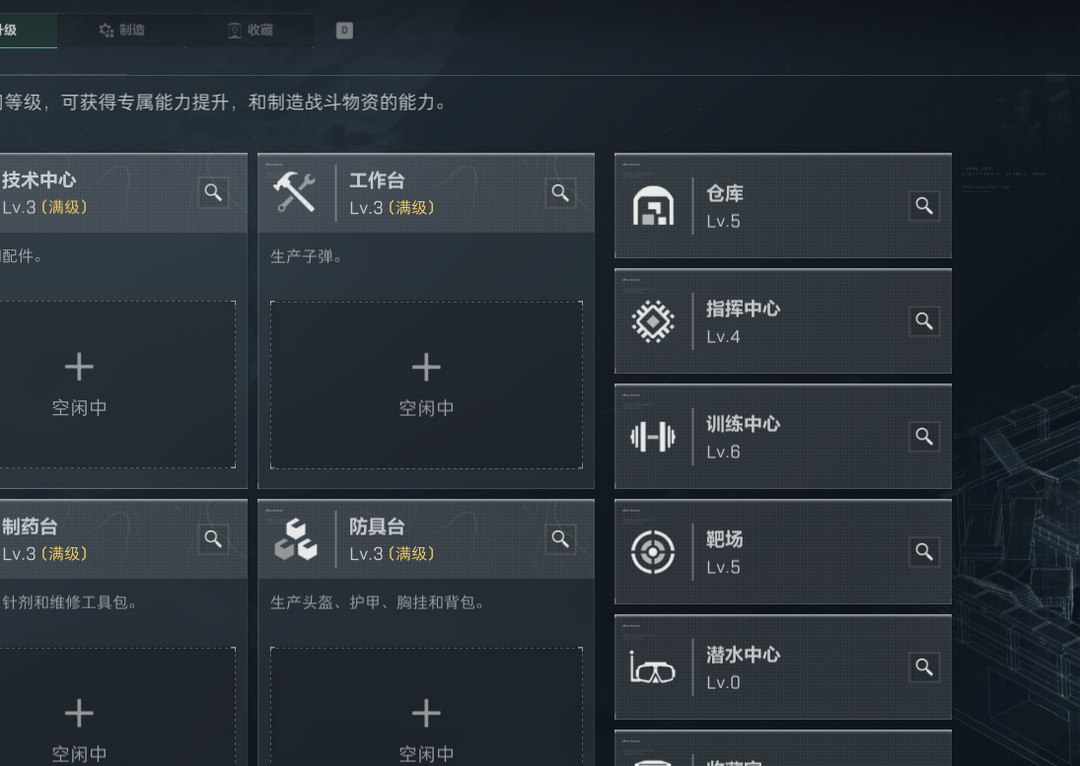Click the 靶场 magnifying glass
1080x766 pixels.
(x=924, y=551)
